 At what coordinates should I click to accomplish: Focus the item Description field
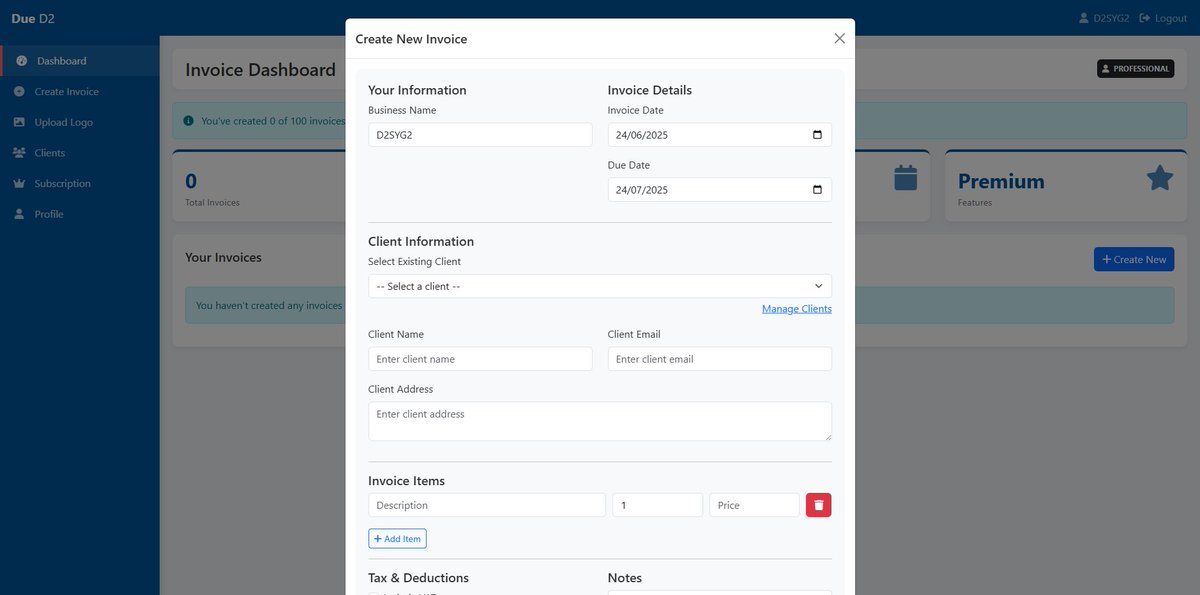point(487,505)
